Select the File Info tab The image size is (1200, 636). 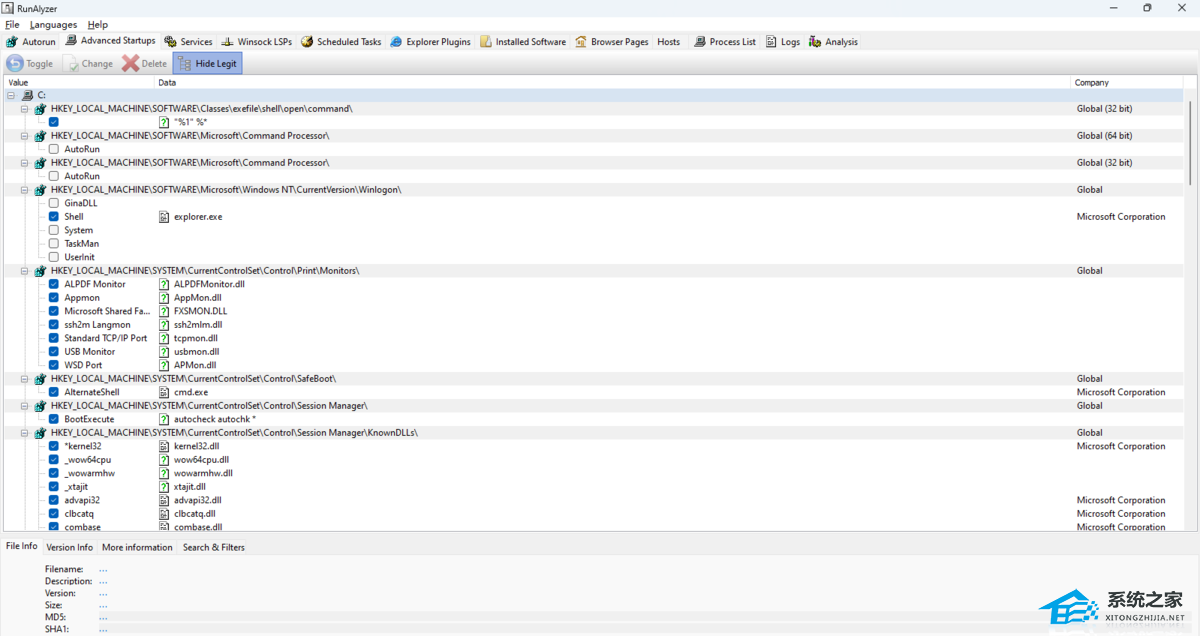pyautogui.click(x=22, y=546)
